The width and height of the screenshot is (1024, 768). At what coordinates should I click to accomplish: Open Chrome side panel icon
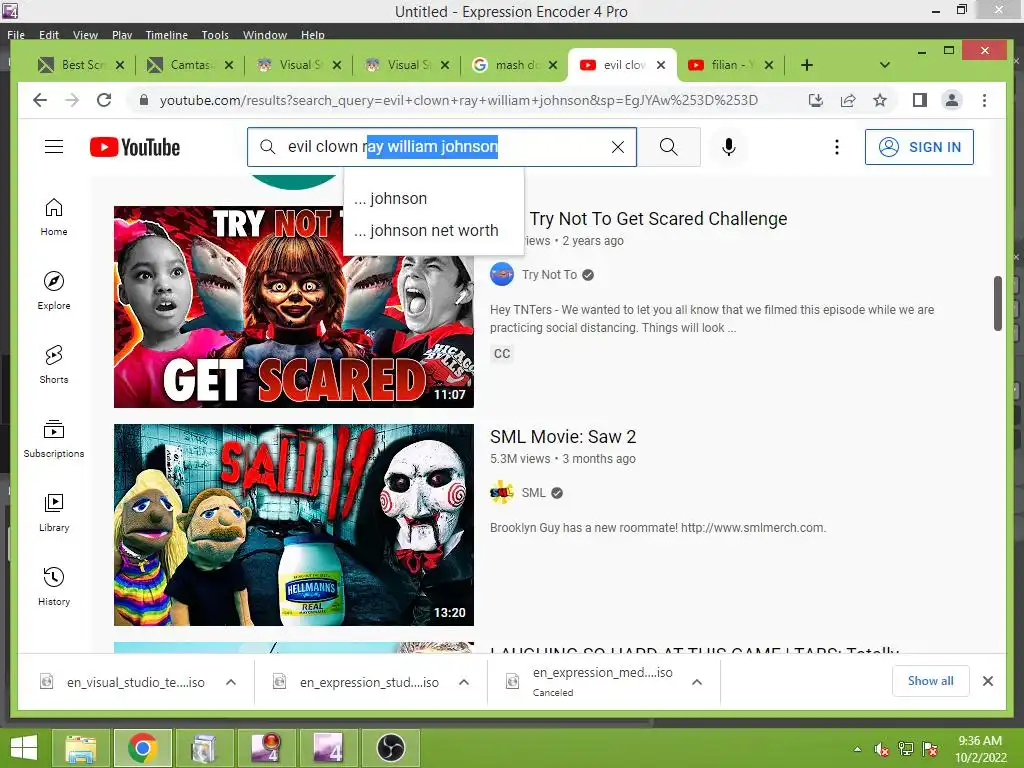920,100
